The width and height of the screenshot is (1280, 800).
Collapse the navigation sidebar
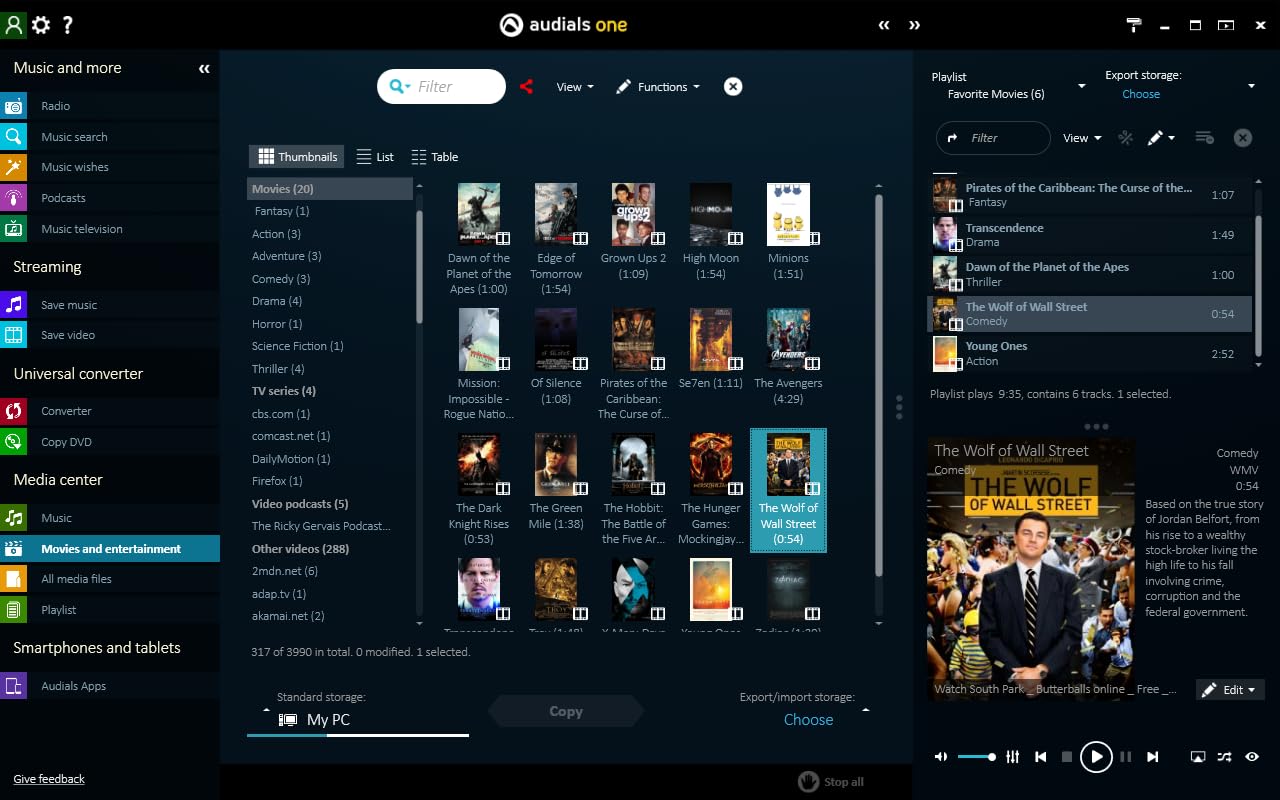tap(204, 69)
